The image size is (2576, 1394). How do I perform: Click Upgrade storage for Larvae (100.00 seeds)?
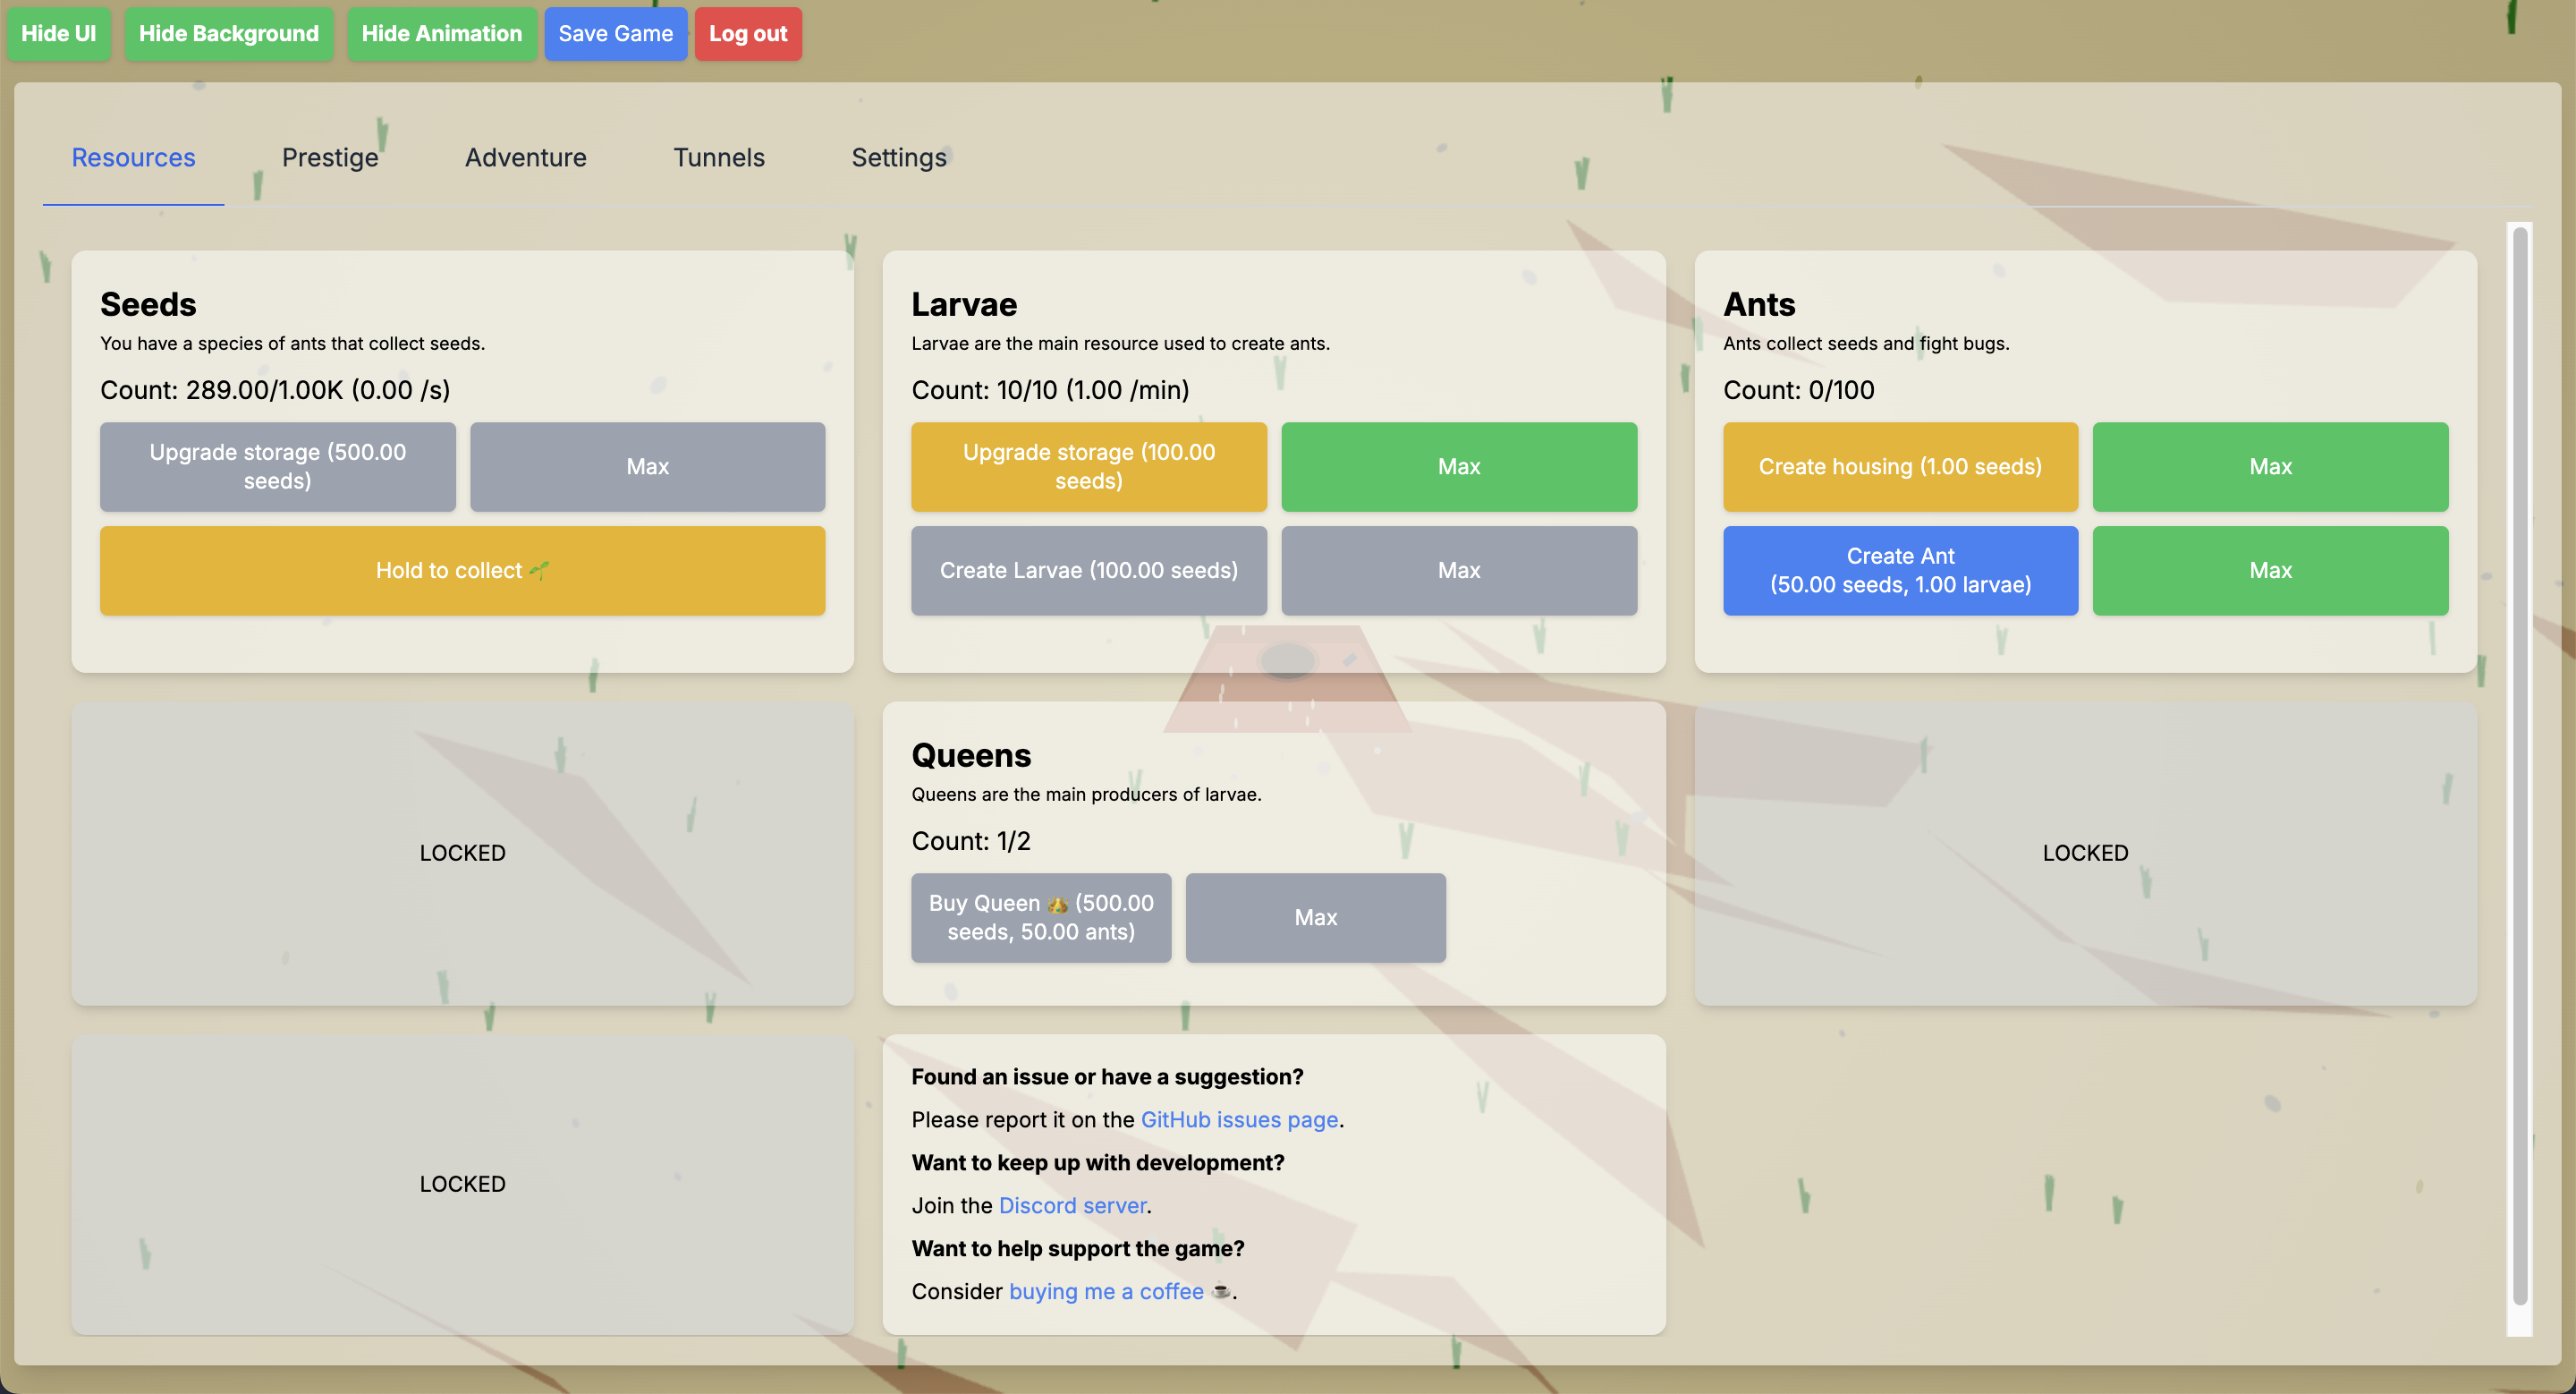coord(1089,467)
